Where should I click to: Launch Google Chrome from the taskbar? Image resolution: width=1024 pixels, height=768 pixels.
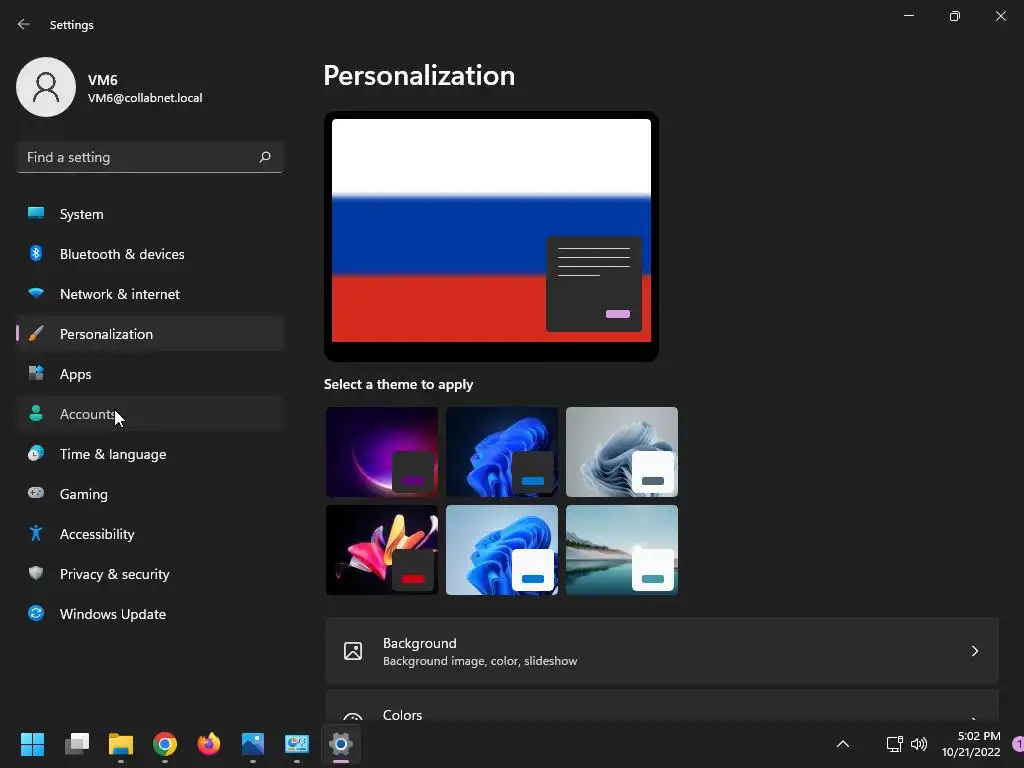pyautogui.click(x=165, y=744)
